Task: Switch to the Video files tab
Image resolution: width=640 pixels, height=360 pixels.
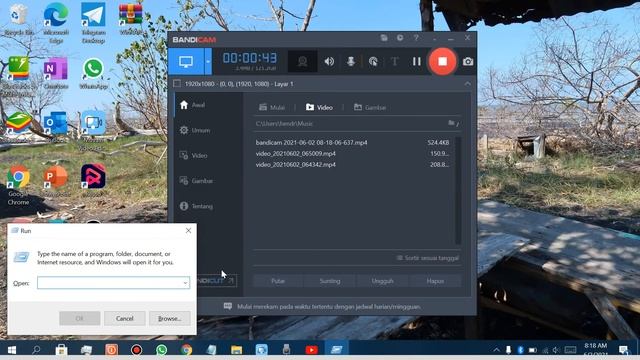Action: coord(319,107)
